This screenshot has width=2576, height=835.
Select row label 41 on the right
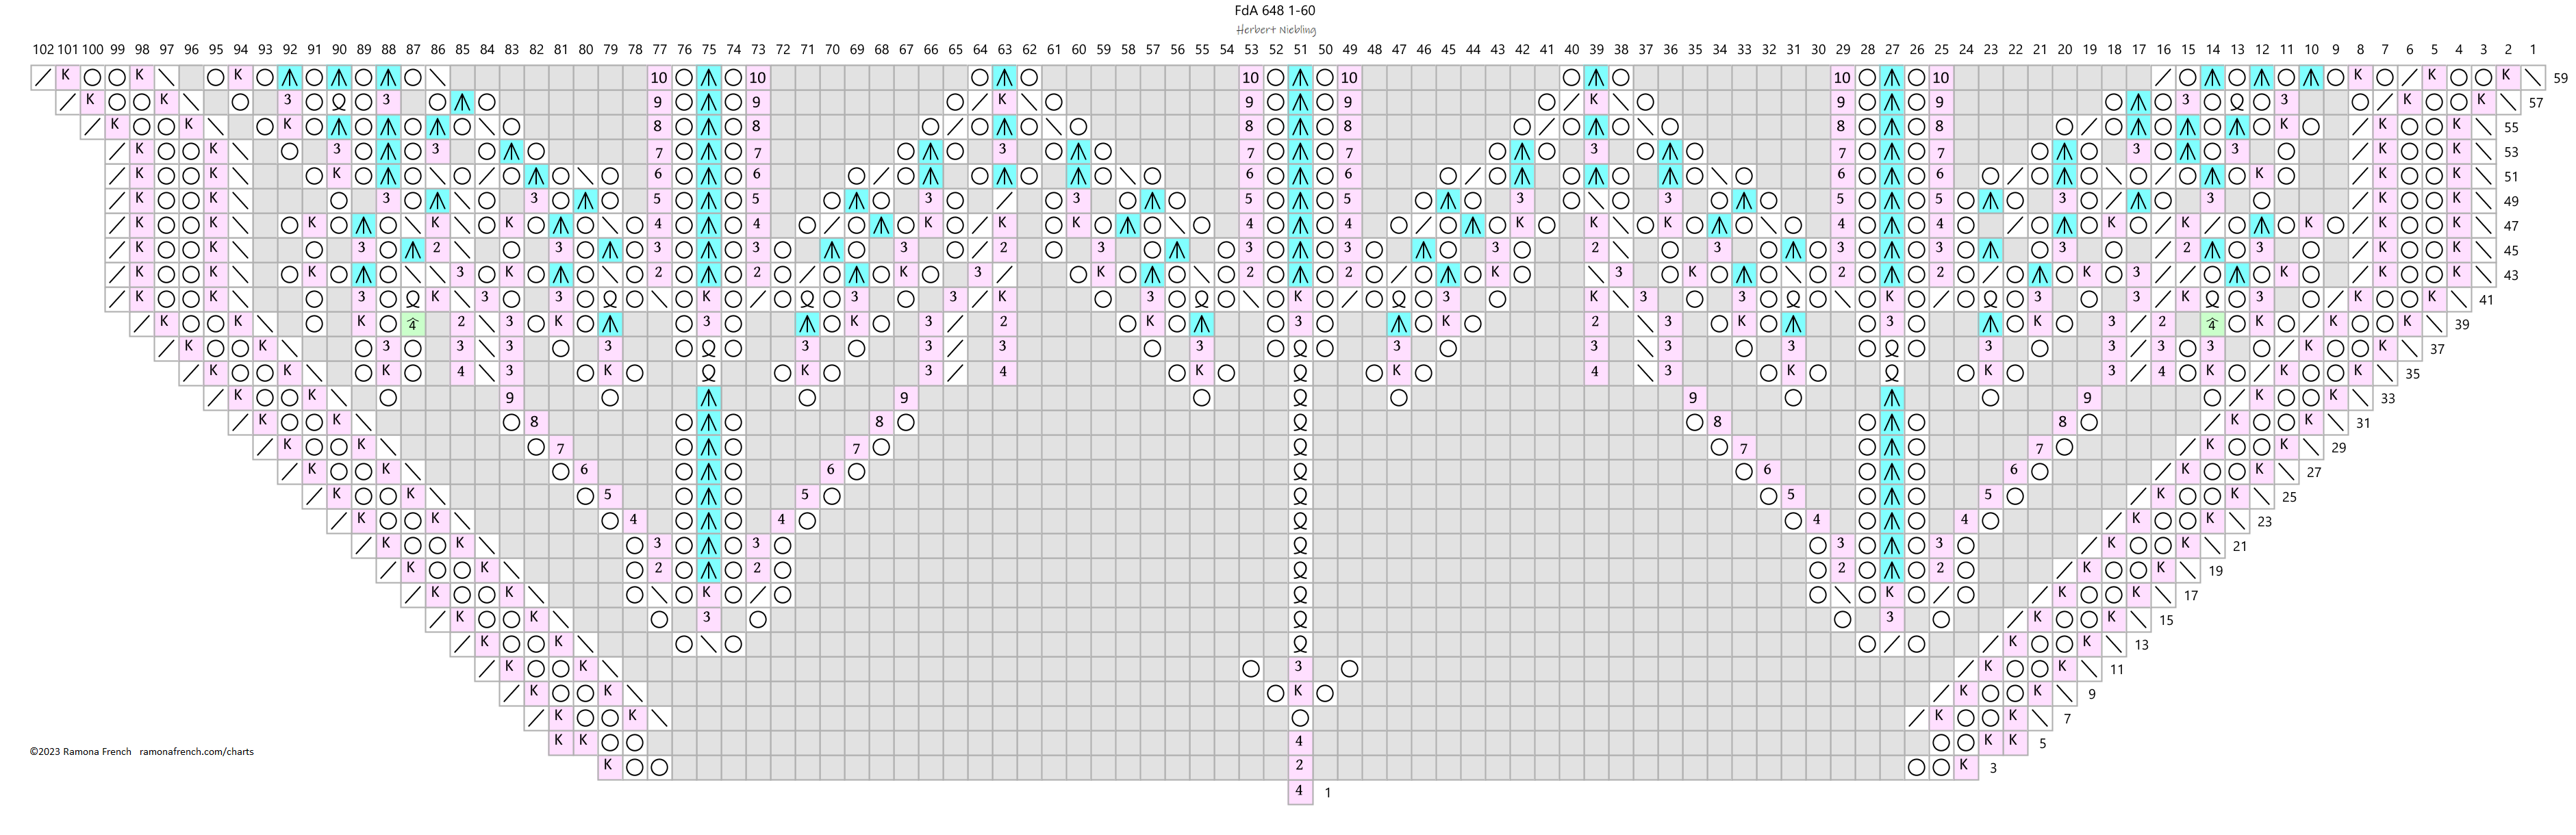[x=2486, y=300]
